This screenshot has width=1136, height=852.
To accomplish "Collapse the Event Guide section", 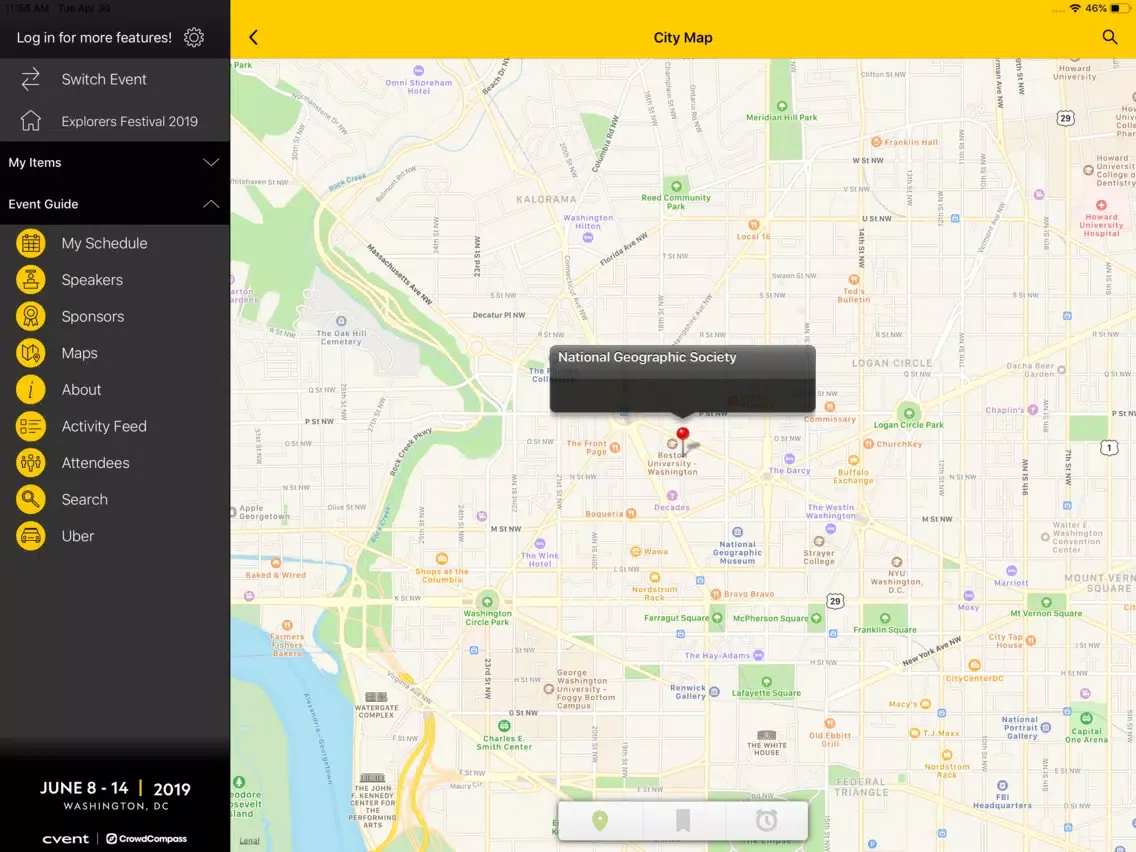I will click(114, 204).
